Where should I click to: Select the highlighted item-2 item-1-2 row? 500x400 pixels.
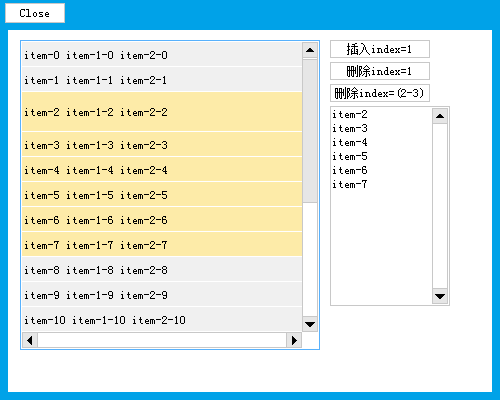(162, 112)
